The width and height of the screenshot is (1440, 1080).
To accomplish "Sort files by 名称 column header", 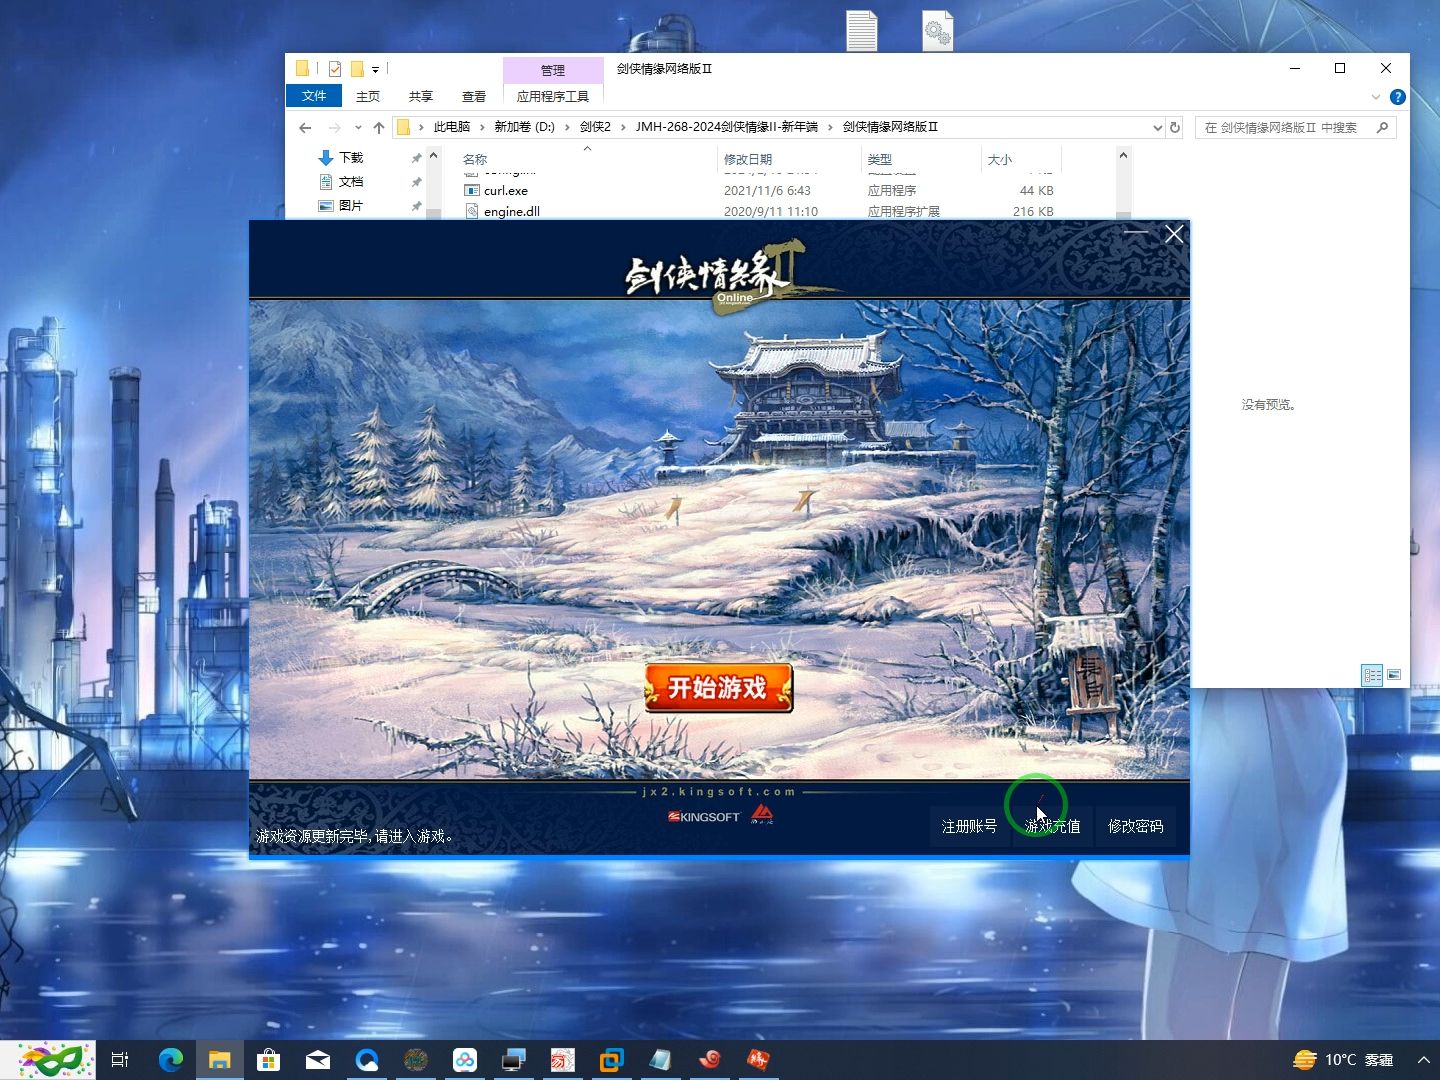I will 475,159.
